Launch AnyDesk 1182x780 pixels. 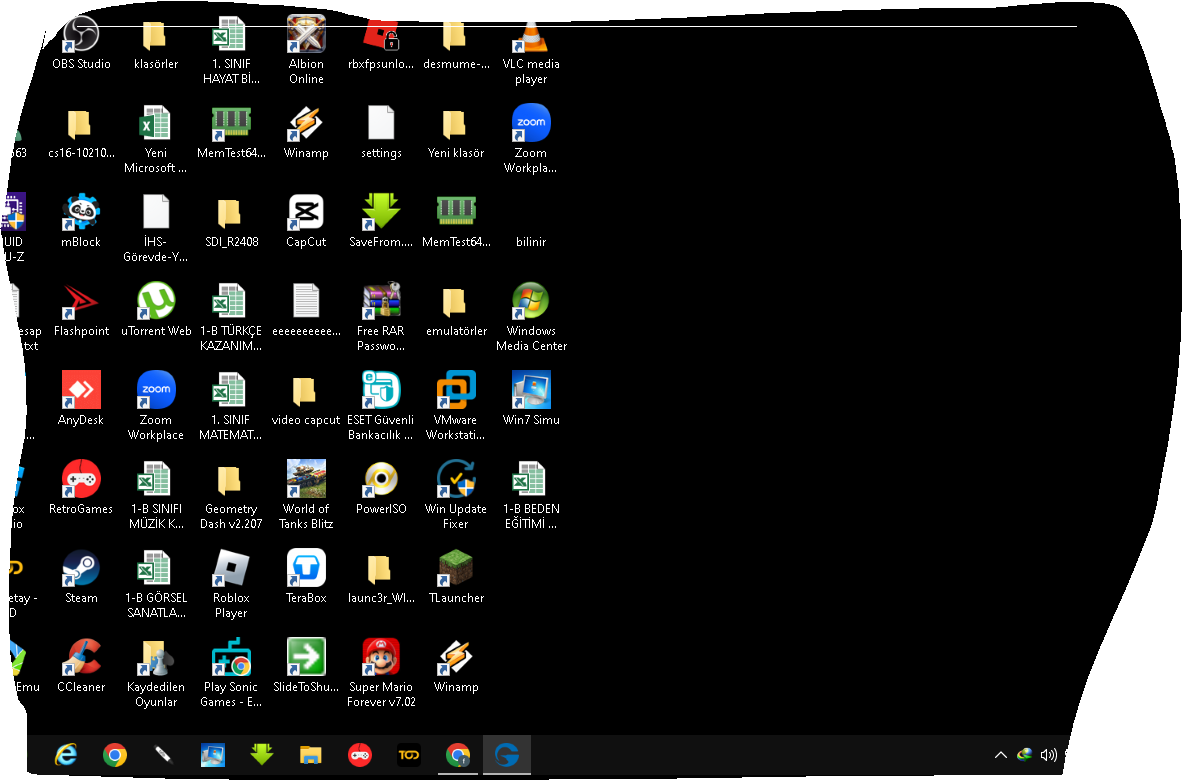[x=81, y=399]
